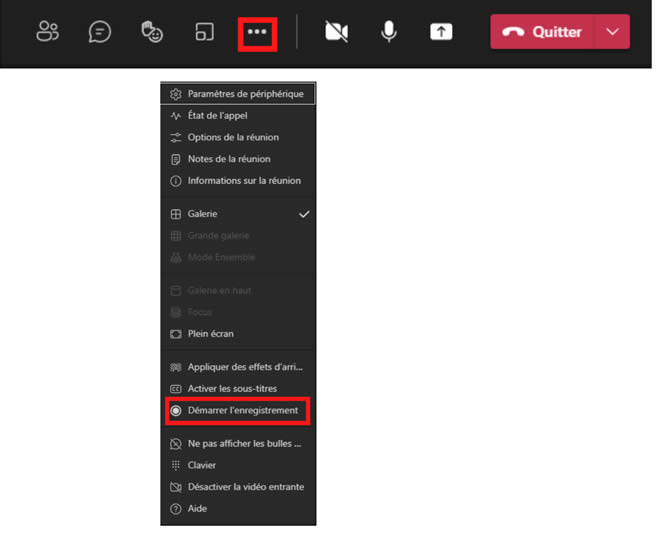Open the More actions ellipsis menu
Screen dimensions: 659x548
point(257,32)
